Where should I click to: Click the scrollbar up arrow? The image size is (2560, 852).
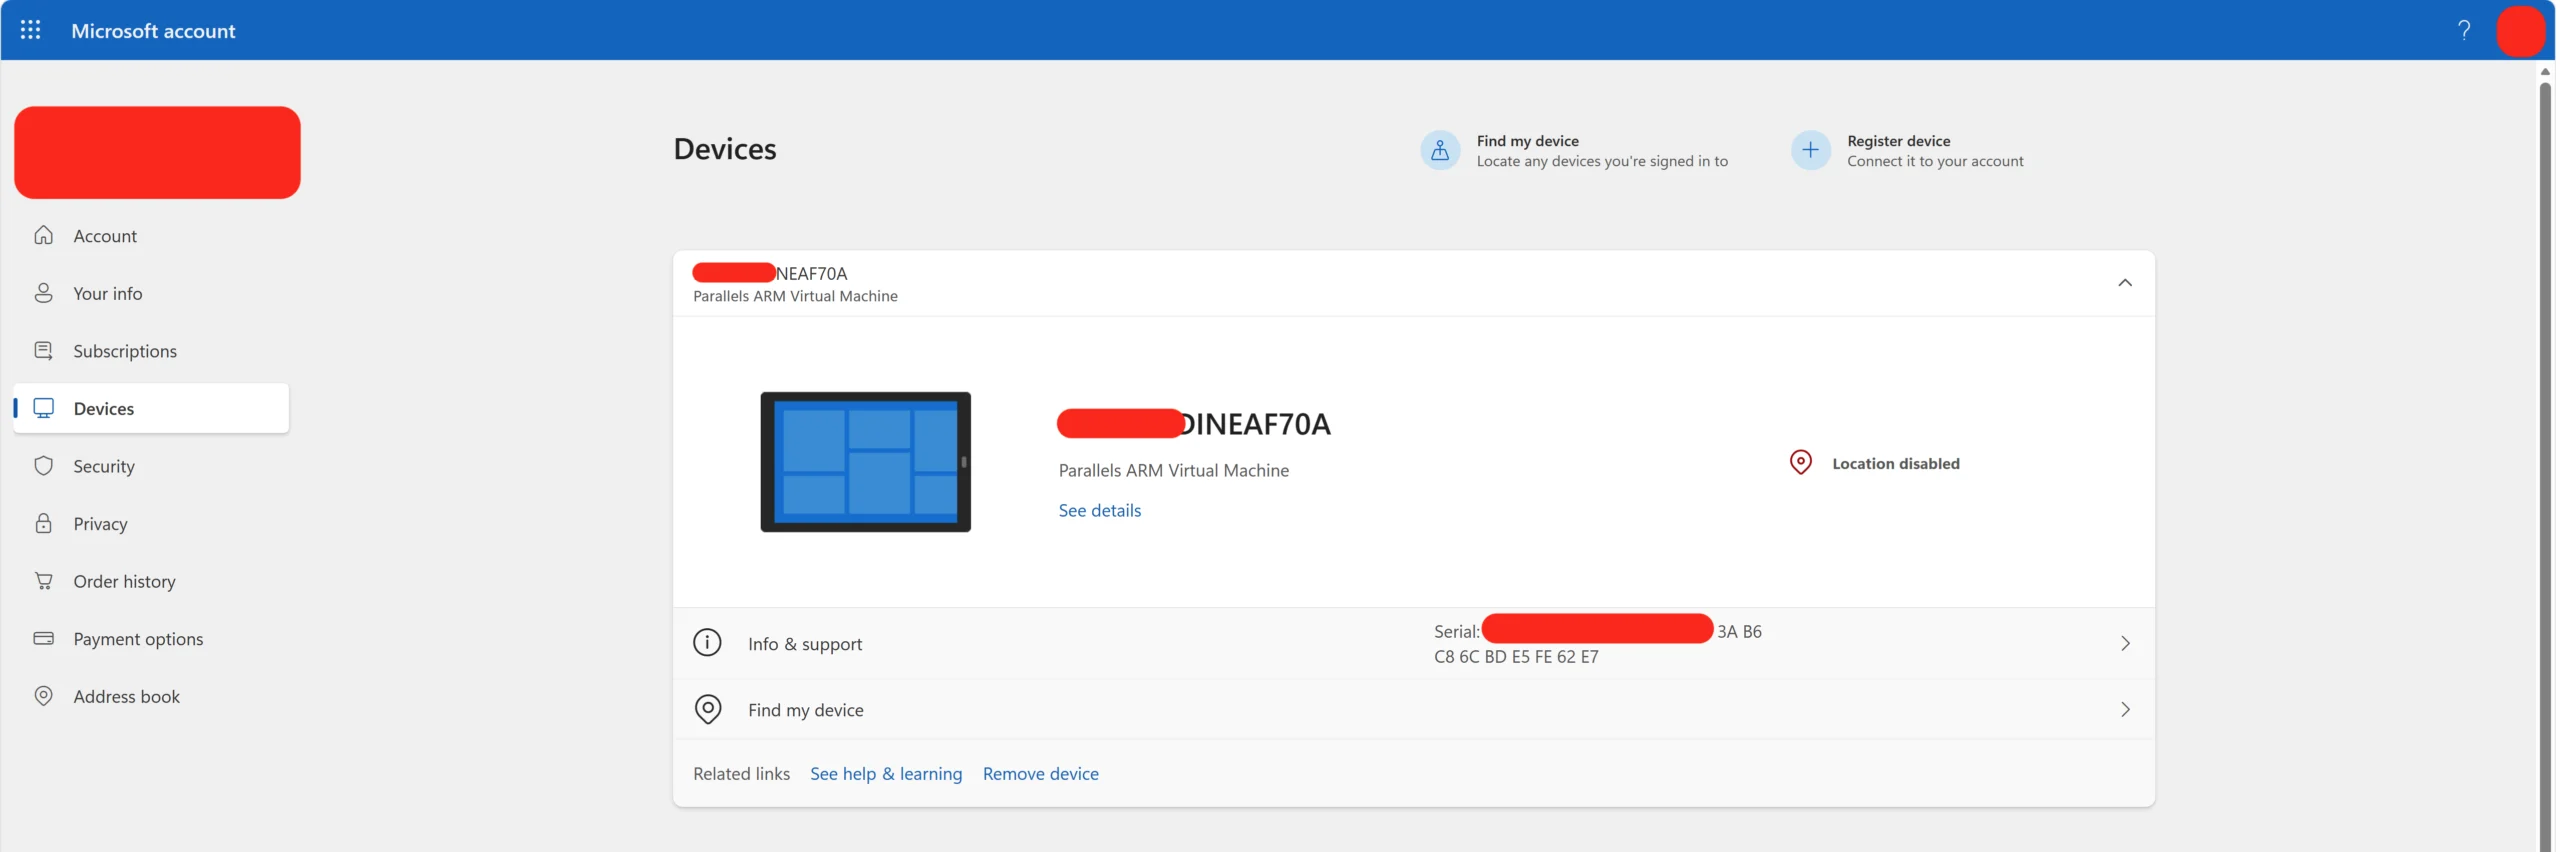pyautogui.click(x=2545, y=71)
